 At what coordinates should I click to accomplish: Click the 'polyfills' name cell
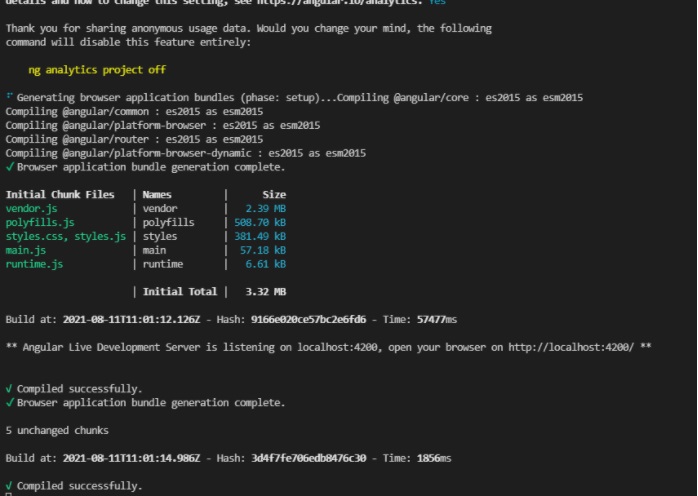(168, 222)
